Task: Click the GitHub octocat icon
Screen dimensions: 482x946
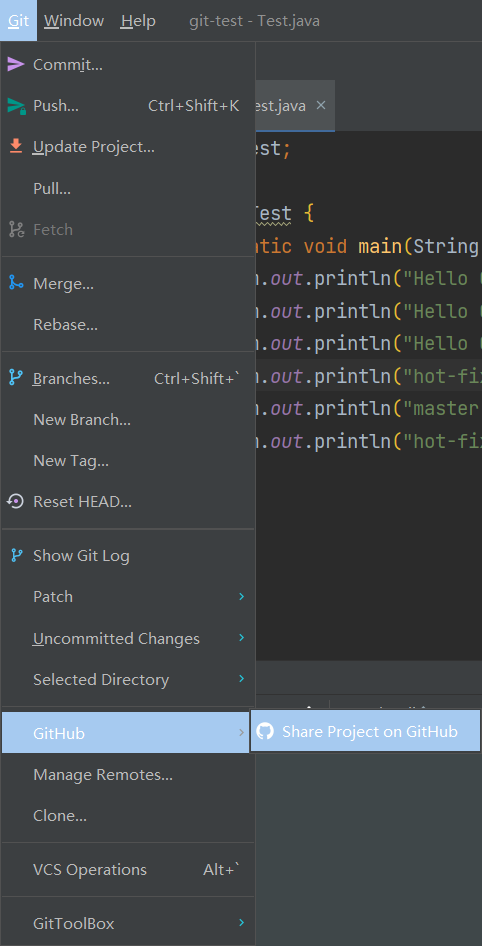Action: pos(265,732)
